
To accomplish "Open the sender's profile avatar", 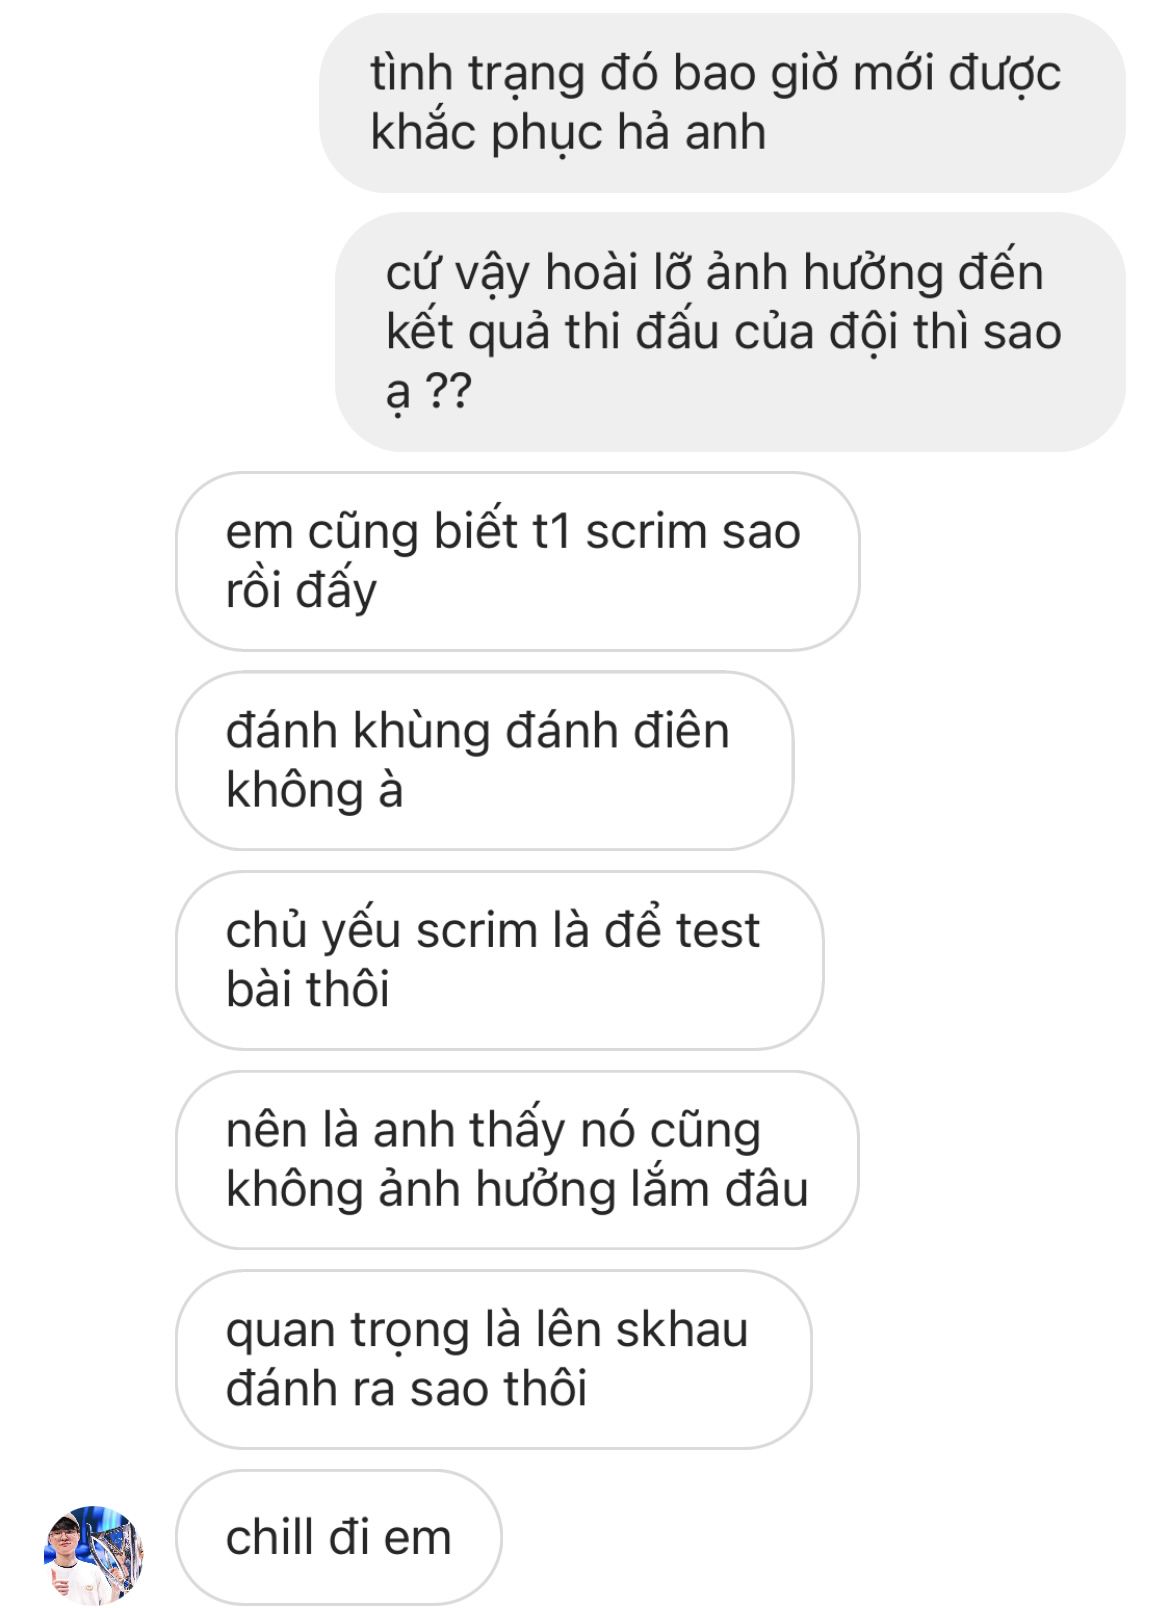I will 94,1553.
